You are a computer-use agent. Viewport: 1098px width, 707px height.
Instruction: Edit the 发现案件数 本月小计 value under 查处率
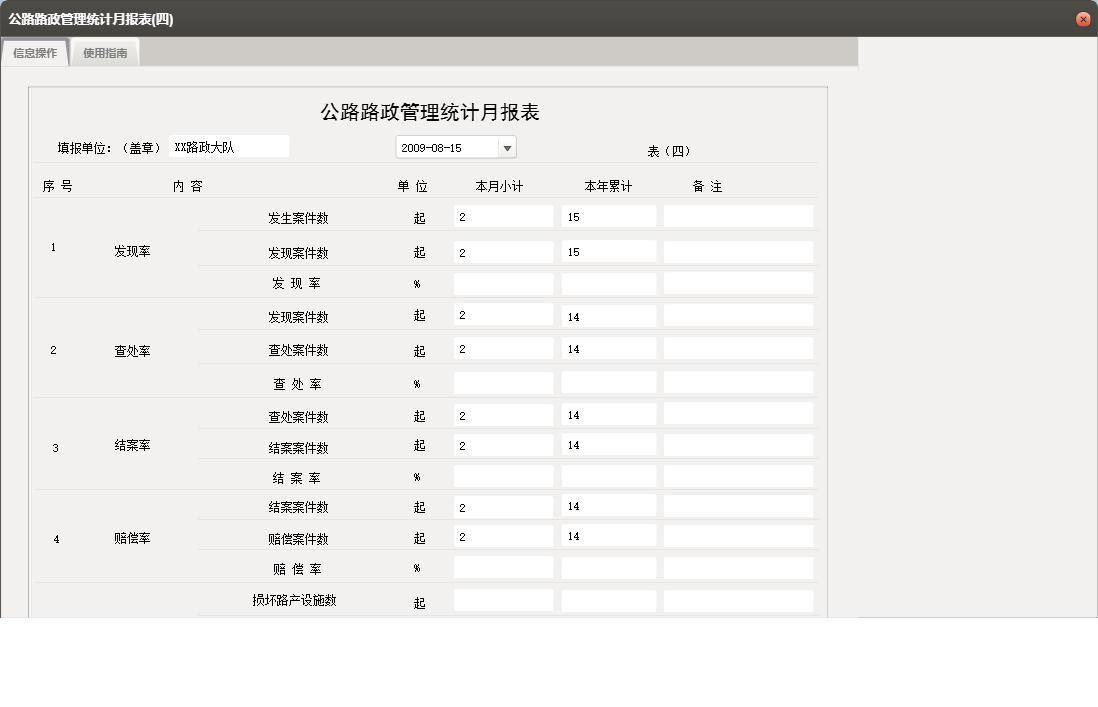(x=502, y=314)
